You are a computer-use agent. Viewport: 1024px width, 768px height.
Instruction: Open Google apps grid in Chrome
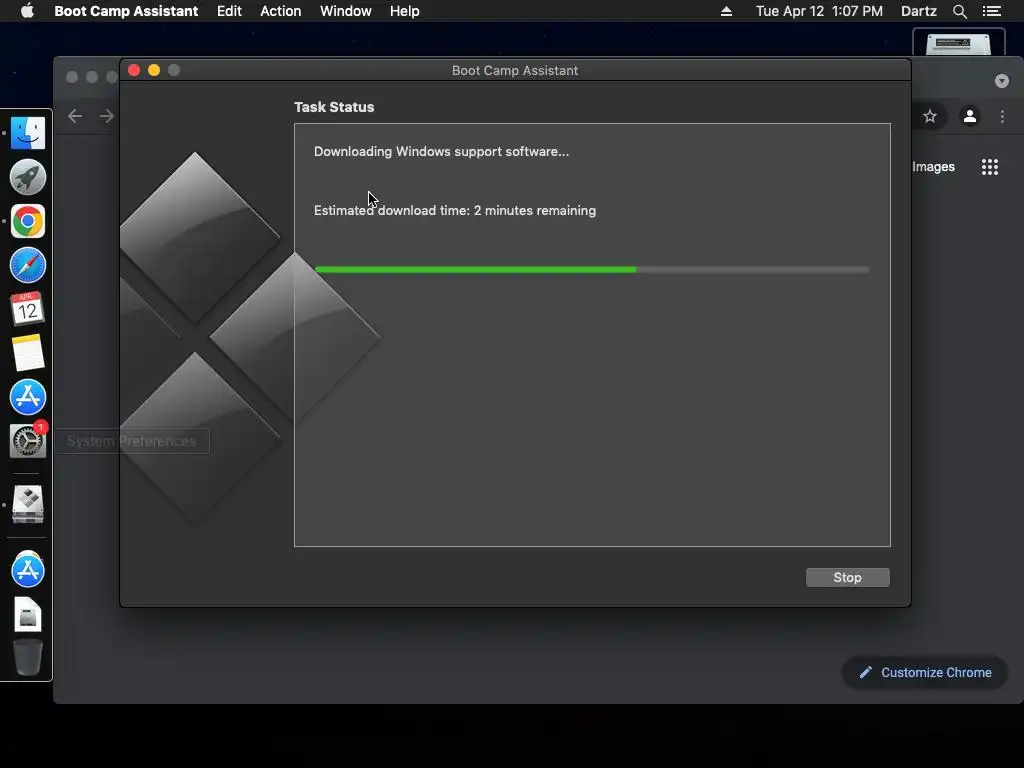pyautogui.click(x=989, y=167)
